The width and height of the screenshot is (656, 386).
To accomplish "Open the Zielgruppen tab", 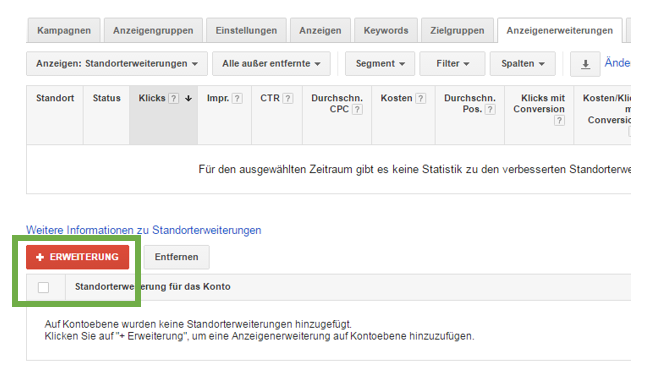I will (x=457, y=30).
